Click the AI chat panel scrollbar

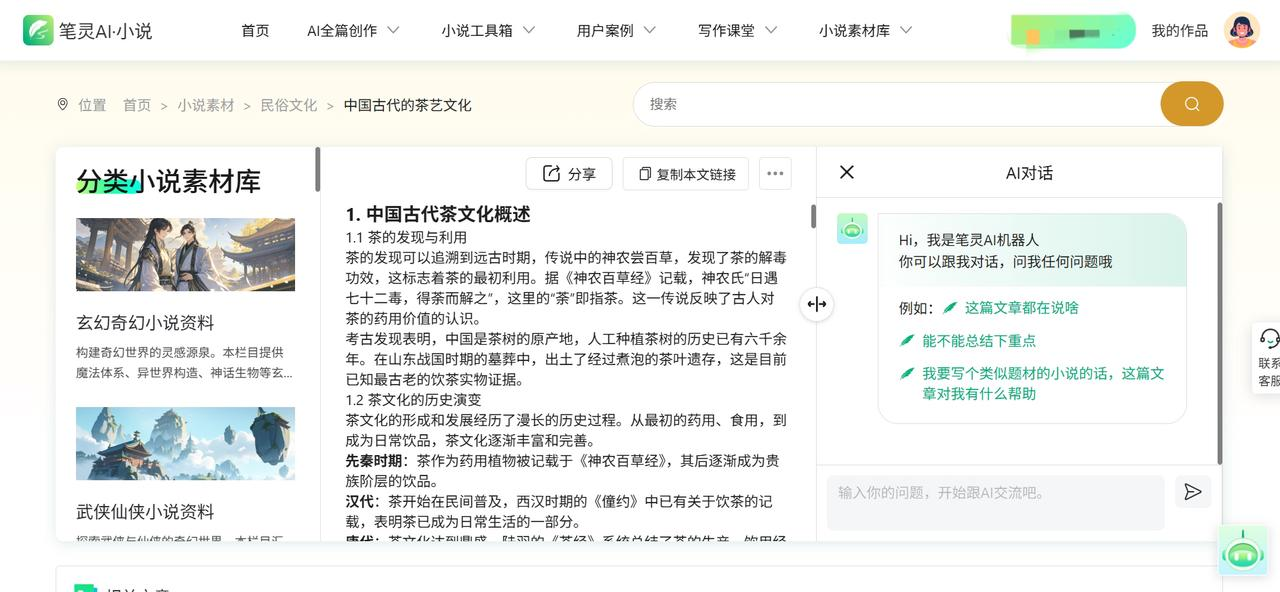(1219, 333)
